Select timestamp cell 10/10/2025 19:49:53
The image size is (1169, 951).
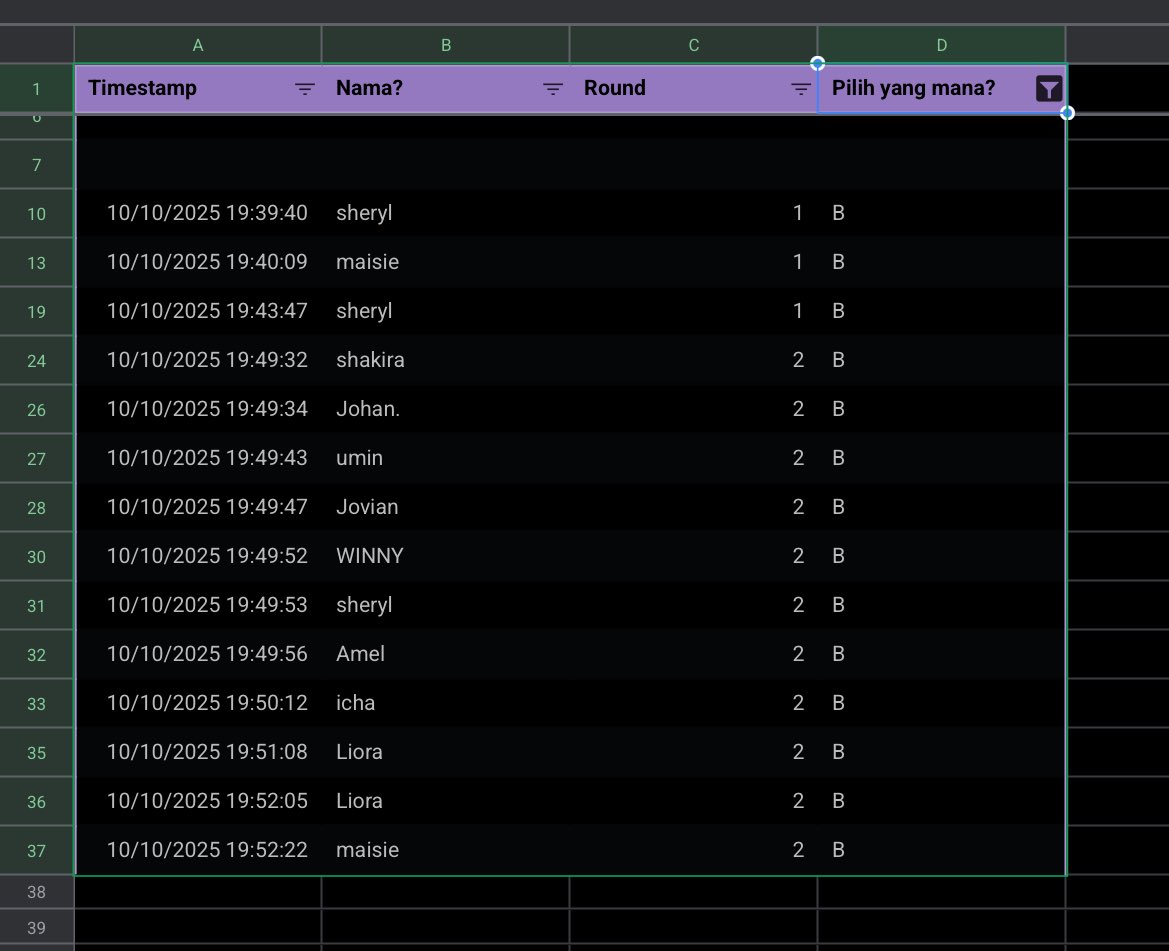(198, 605)
